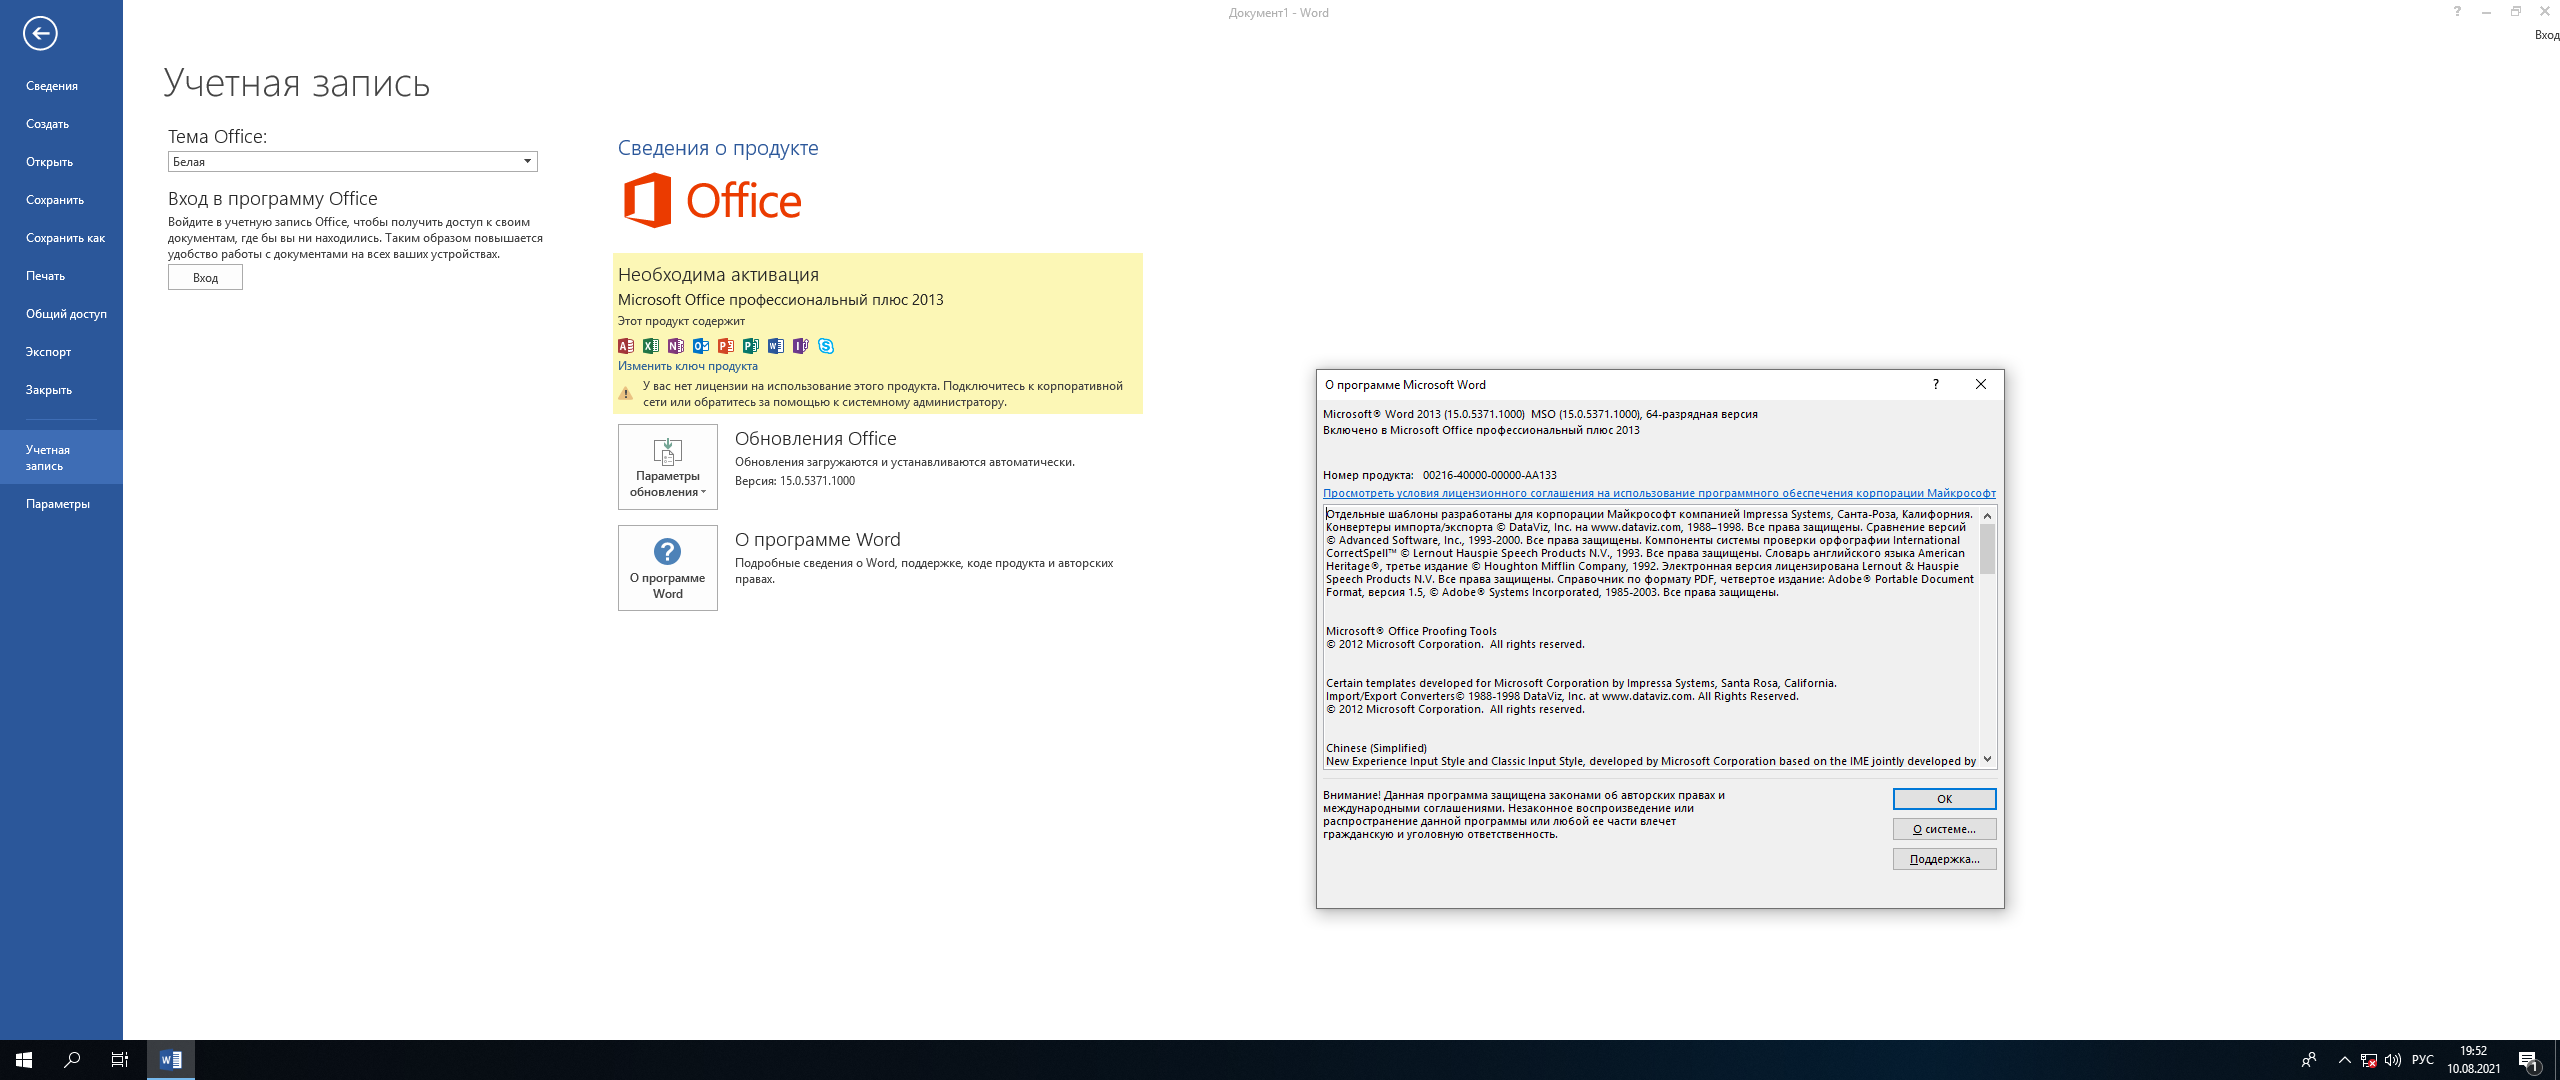This screenshot has height=1080, width=2560.
Task: Click the Word taskbar icon
Action: point(171,1060)
